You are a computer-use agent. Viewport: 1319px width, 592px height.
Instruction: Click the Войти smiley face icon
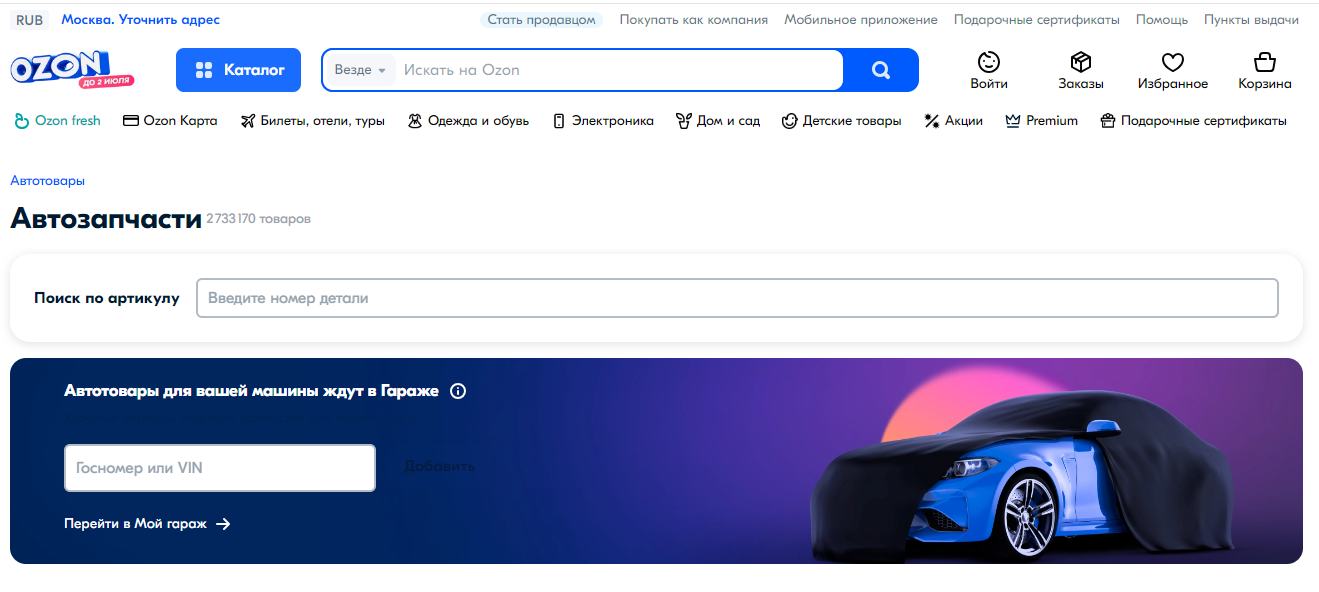click(989, 61)
